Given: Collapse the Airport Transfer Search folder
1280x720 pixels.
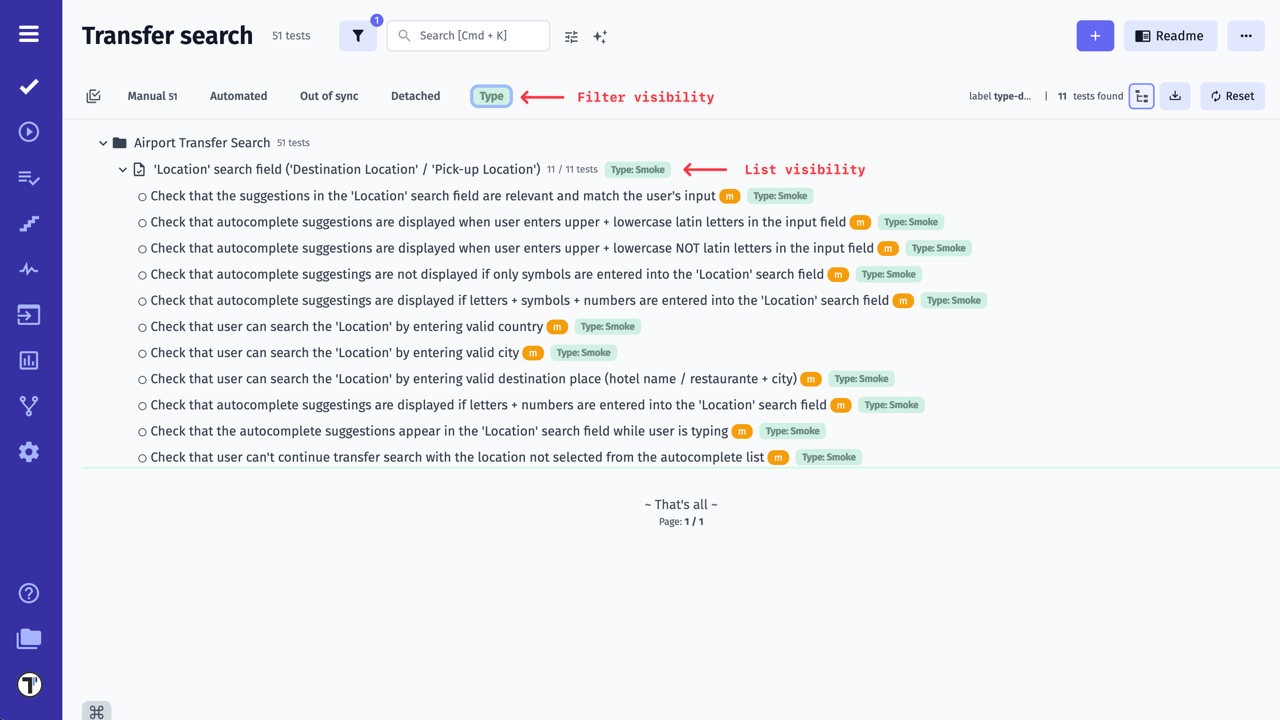Looking at the screenshot, I should 103,143.
